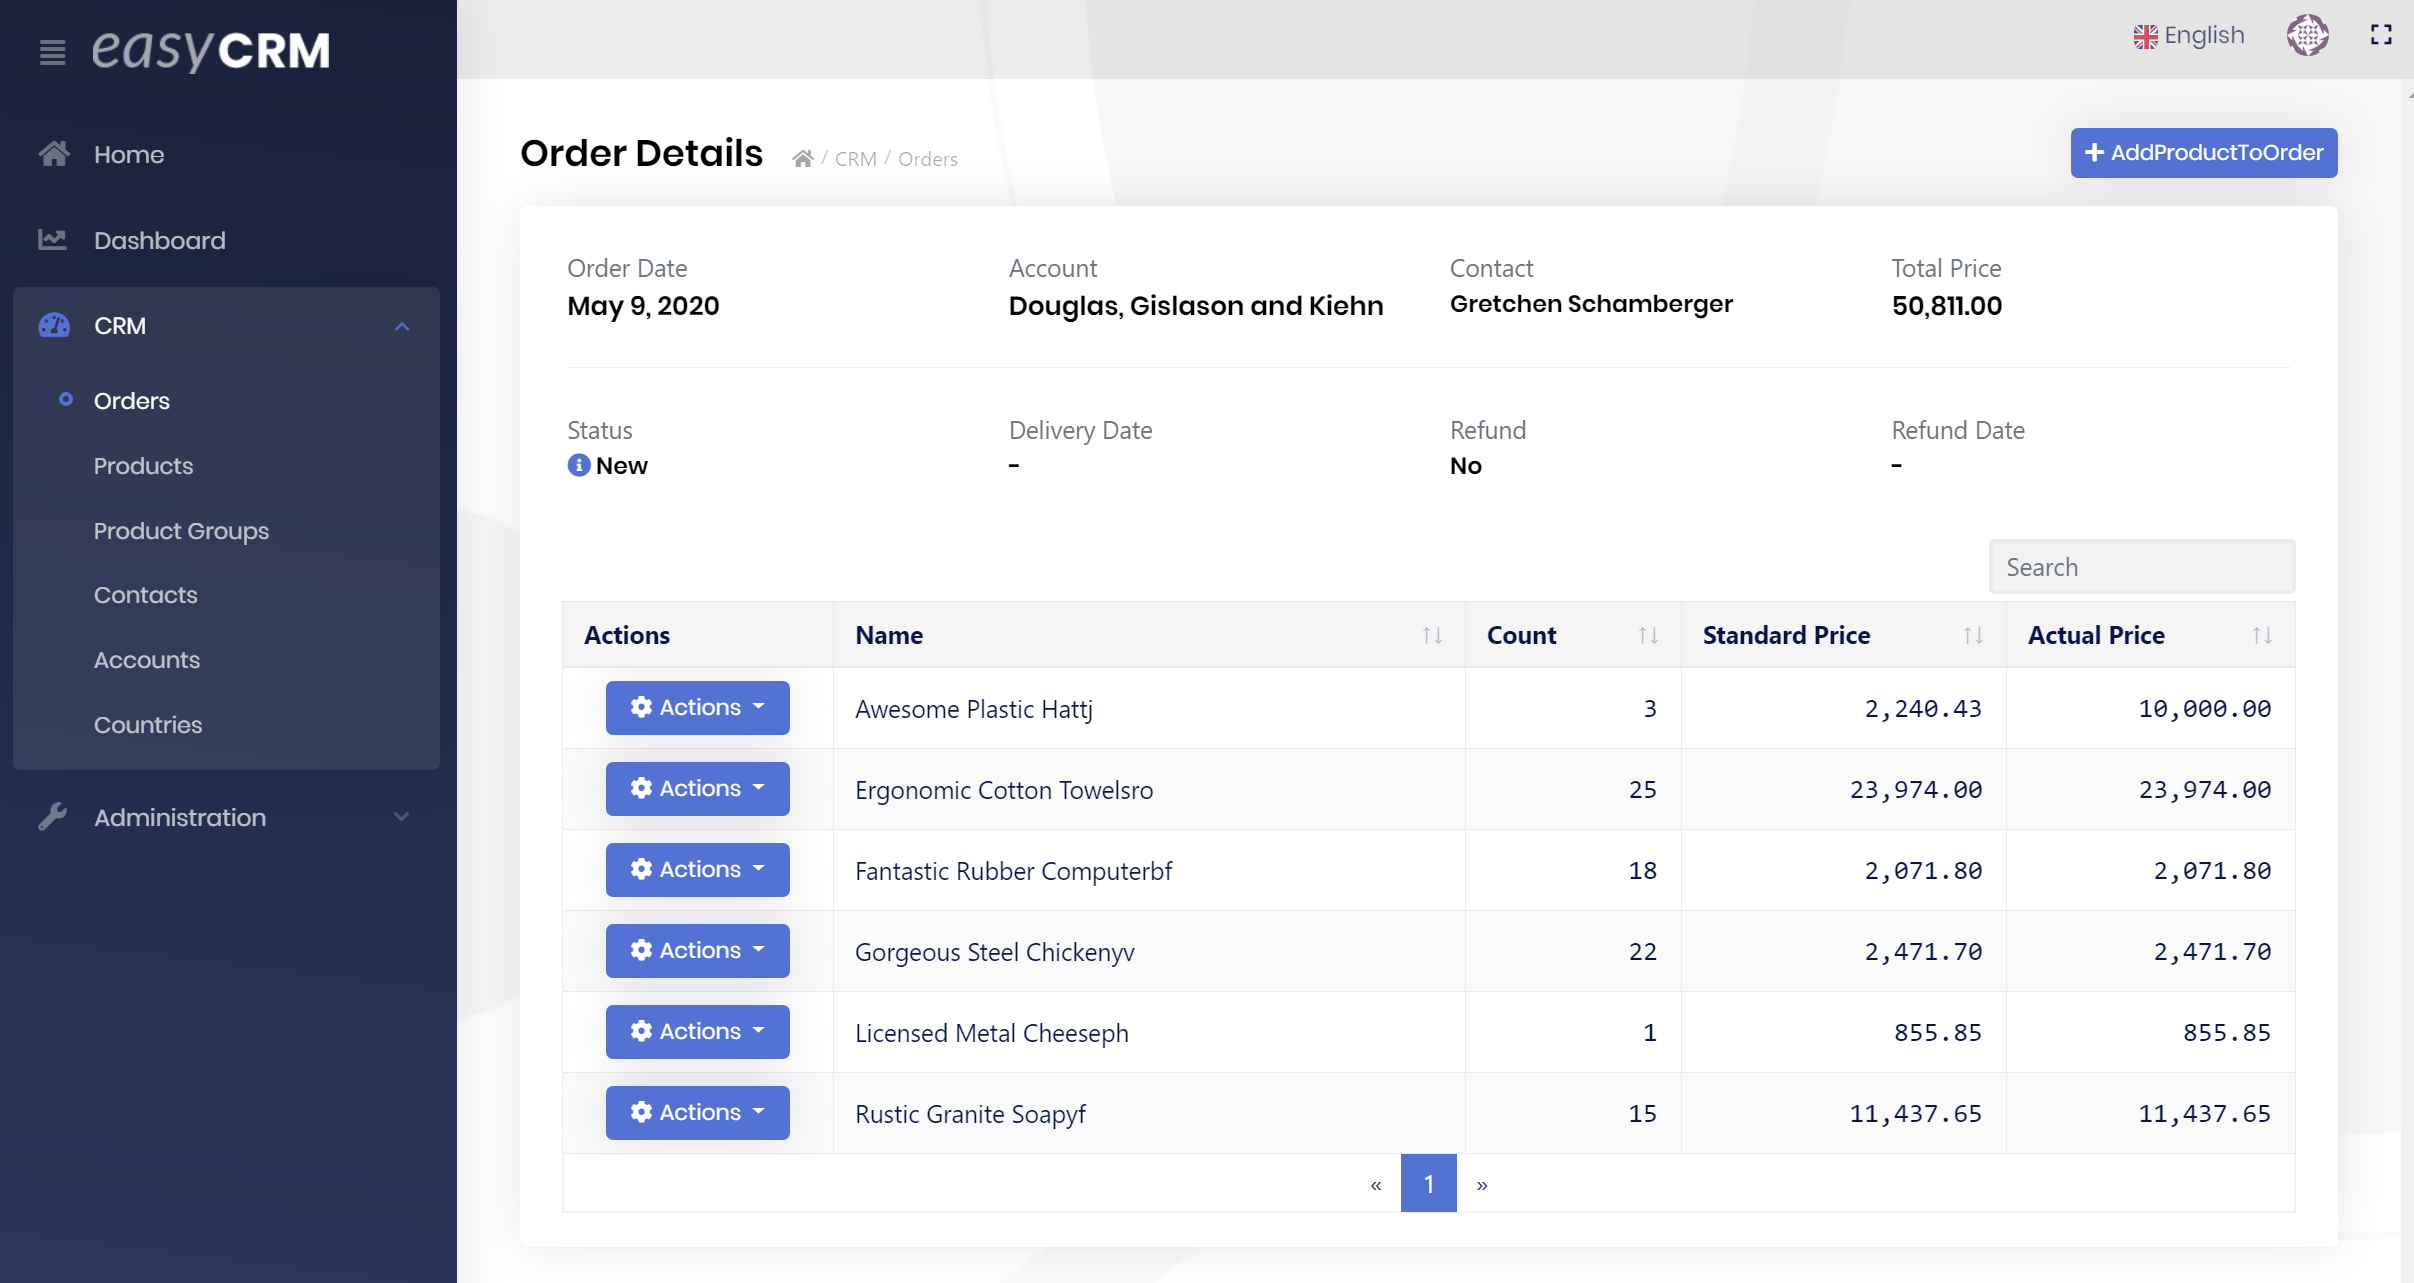This screenshot has height=1283, width=2414.
Task: Click the home breadcrumb icon
Action: coord(802,159)
